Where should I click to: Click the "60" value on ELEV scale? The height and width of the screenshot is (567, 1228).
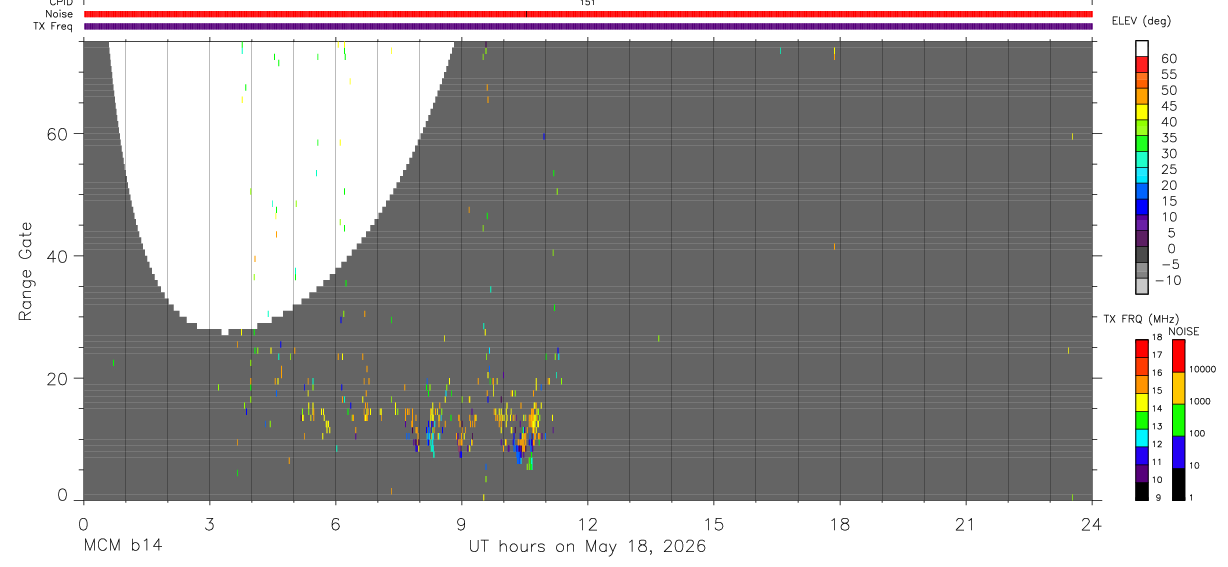click(x=1167, y=58)
